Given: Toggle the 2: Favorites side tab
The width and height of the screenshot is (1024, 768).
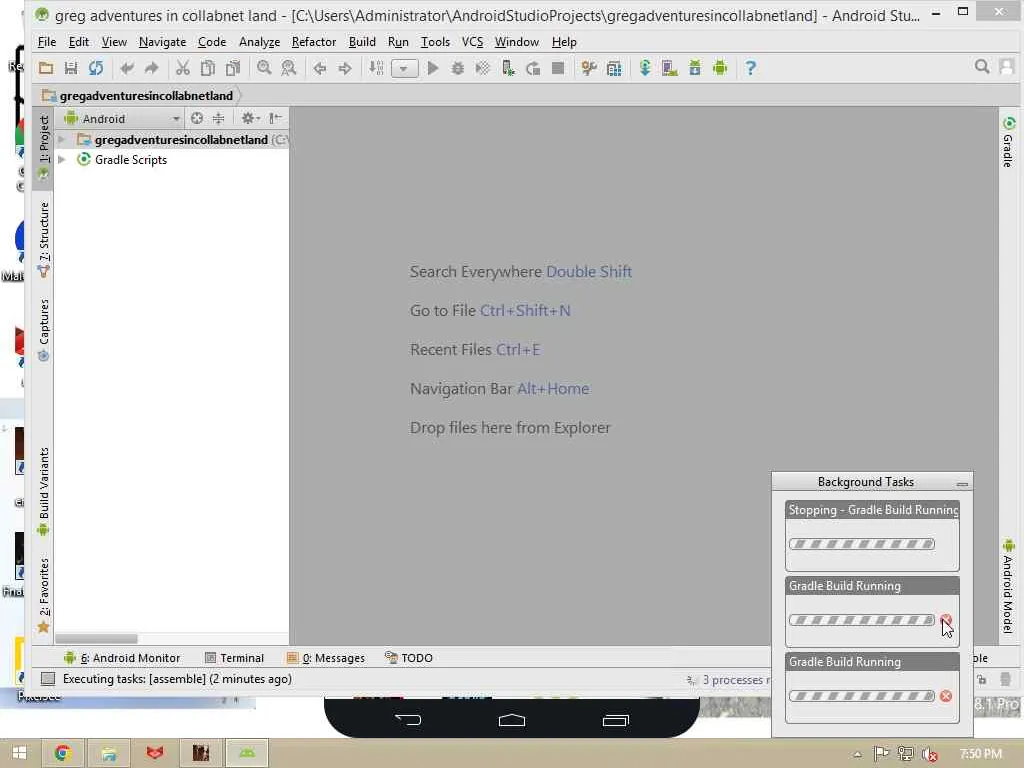Looking at the screenshot, I should (43, 595).
